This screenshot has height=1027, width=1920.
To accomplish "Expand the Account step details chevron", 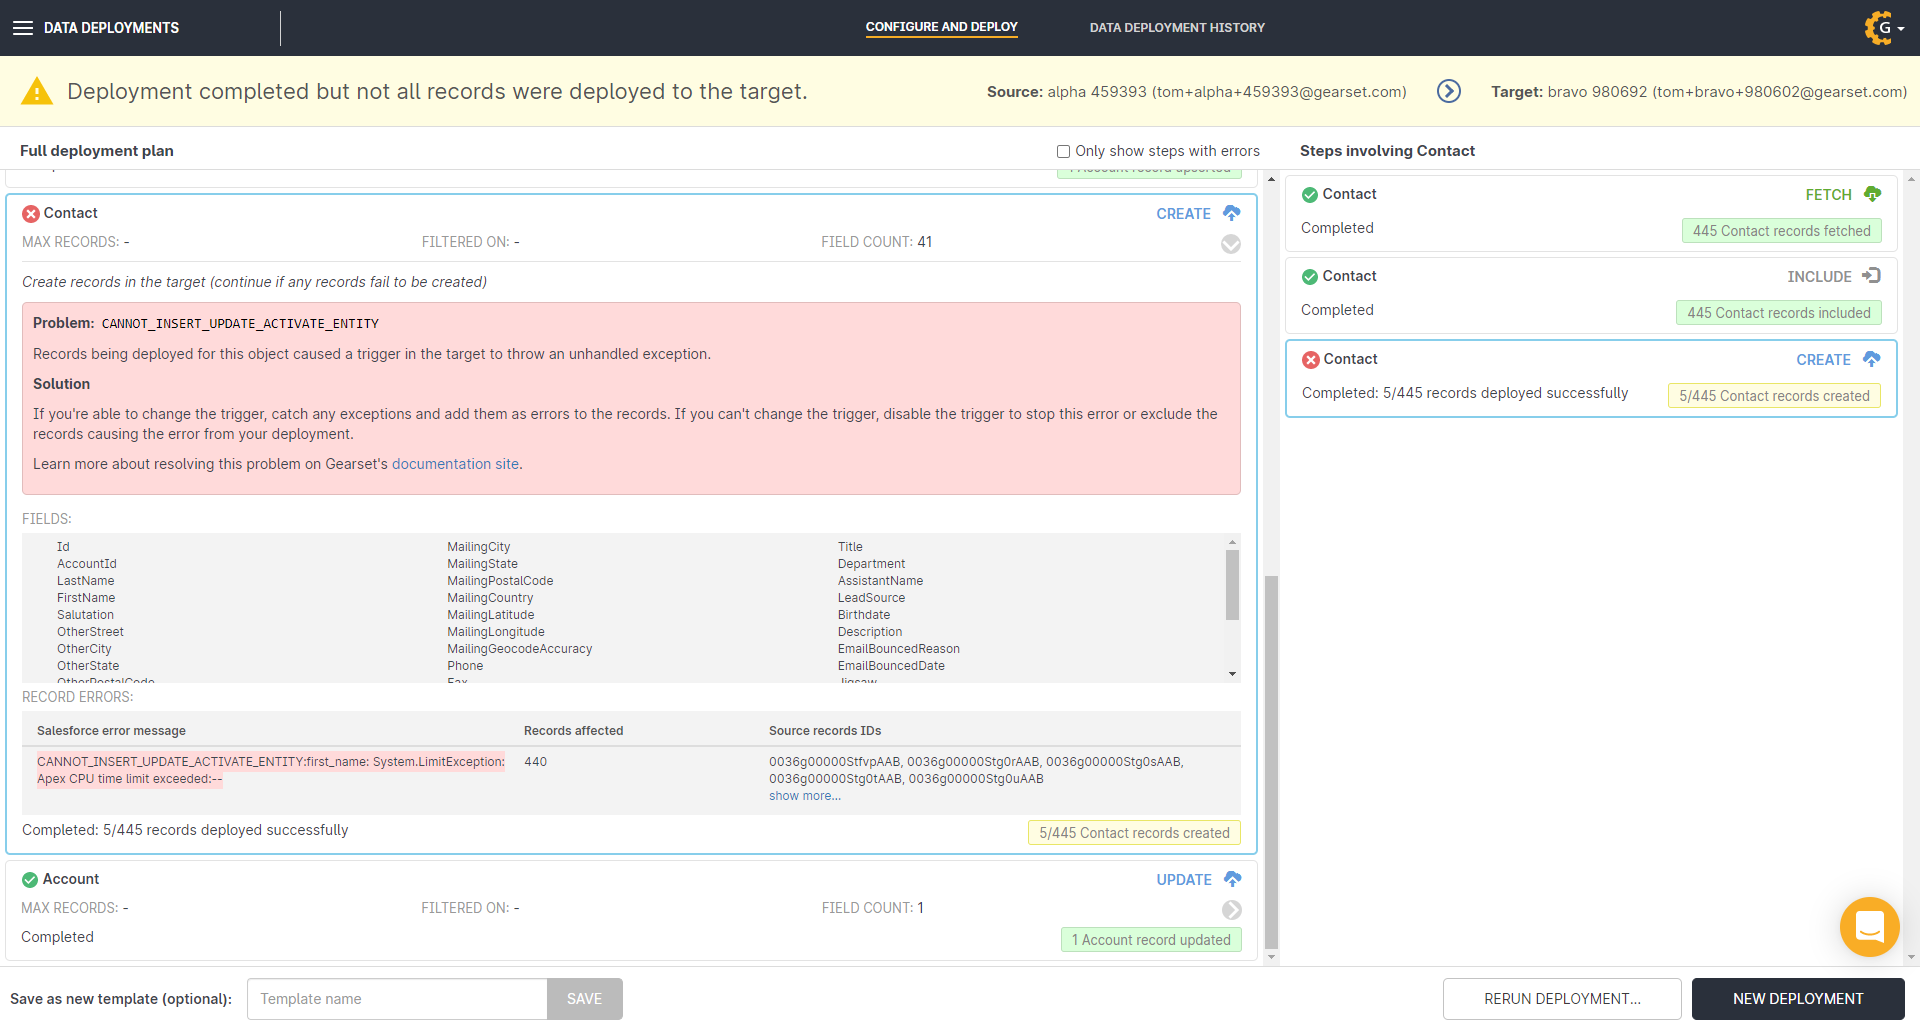I will click(x=1231, y=909).
